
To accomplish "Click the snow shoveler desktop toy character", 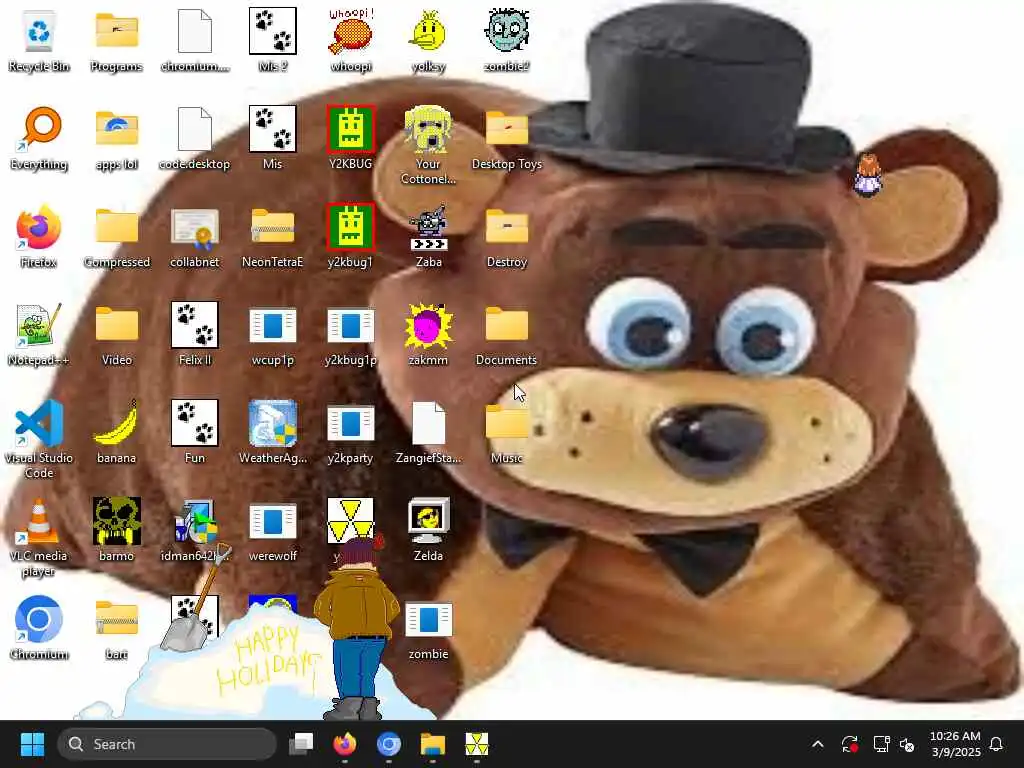I will pos(356,627).
